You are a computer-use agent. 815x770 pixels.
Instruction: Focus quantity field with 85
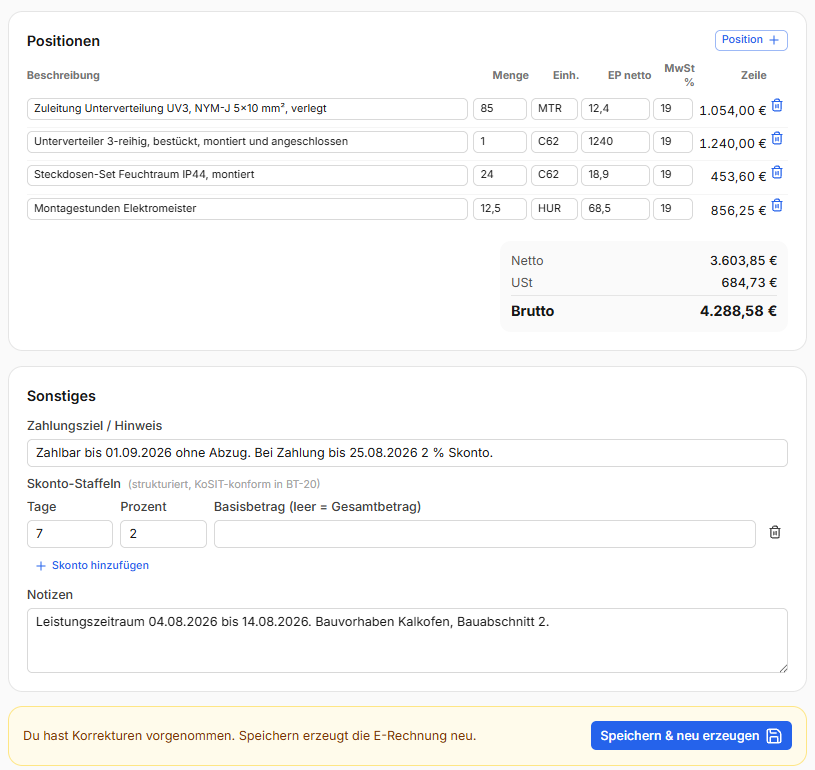(499, 109)
